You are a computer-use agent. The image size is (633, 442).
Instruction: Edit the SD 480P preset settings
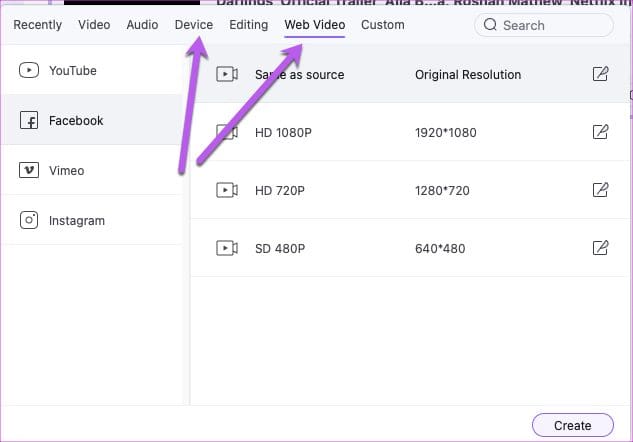(600, 248)
